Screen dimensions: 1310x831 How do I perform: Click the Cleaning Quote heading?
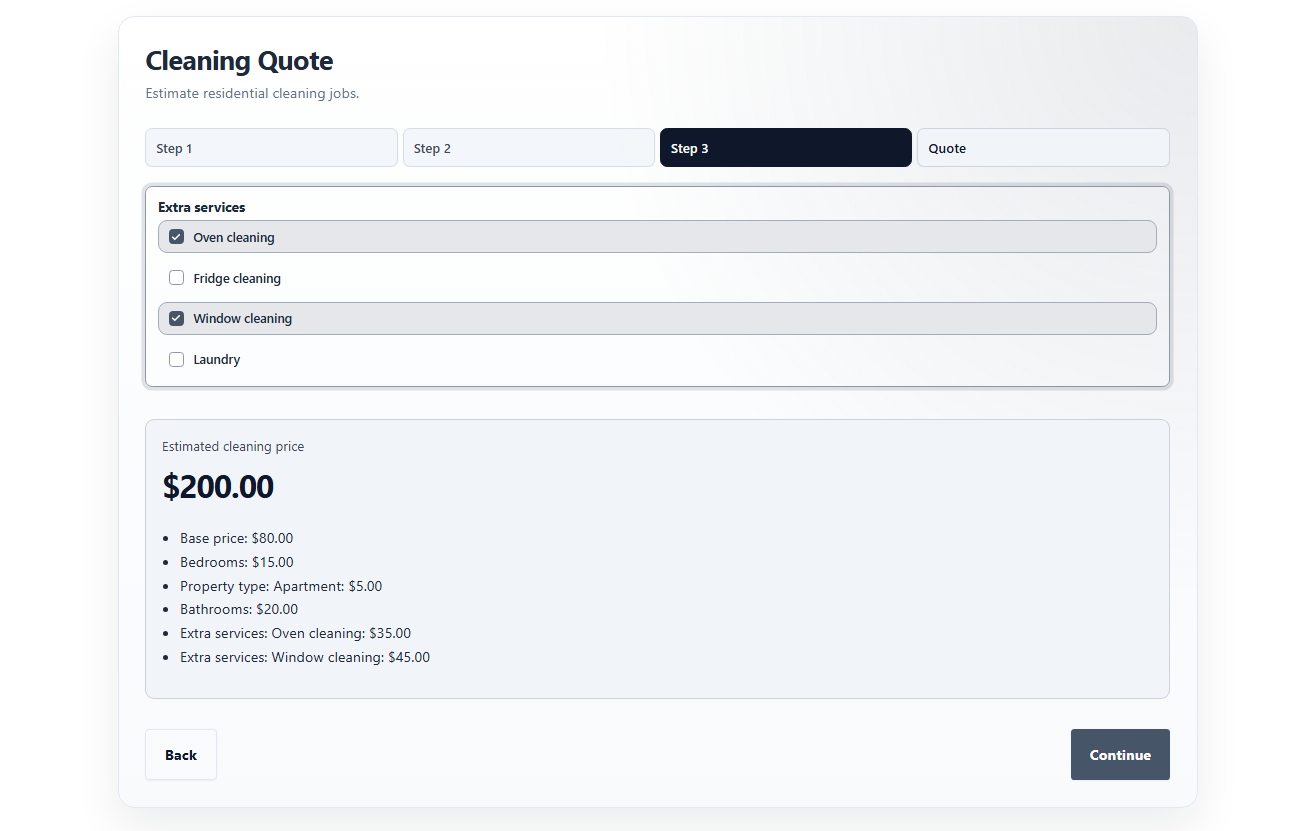click(x=240, y=61)
